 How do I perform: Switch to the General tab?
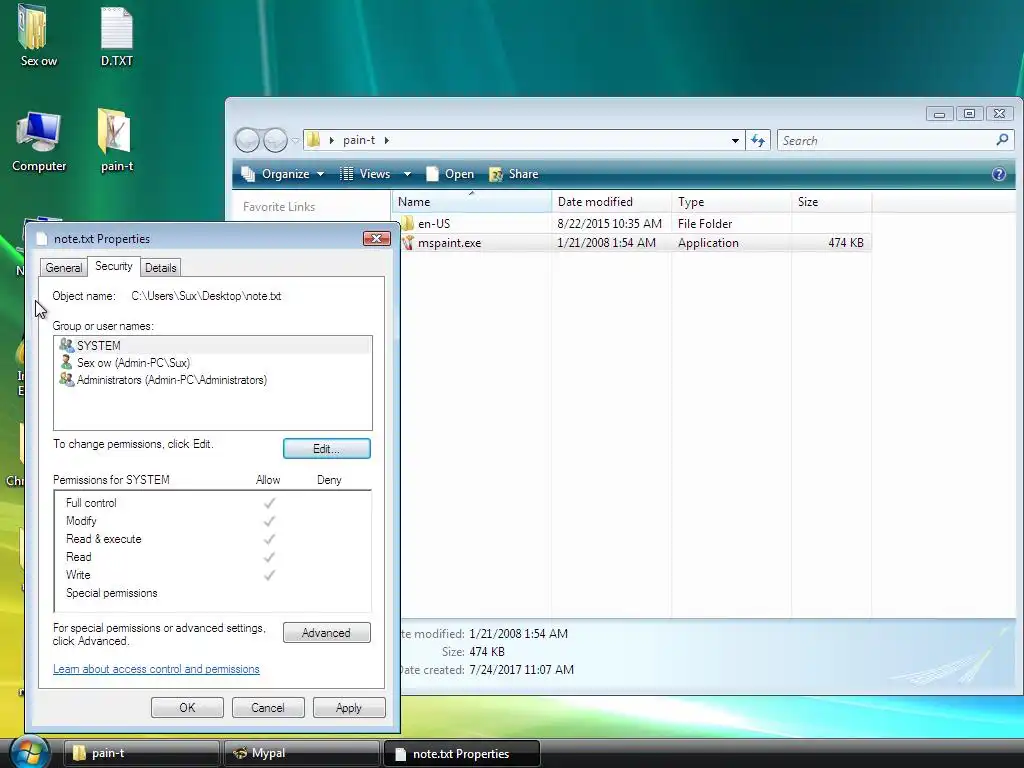coord(63,268)
